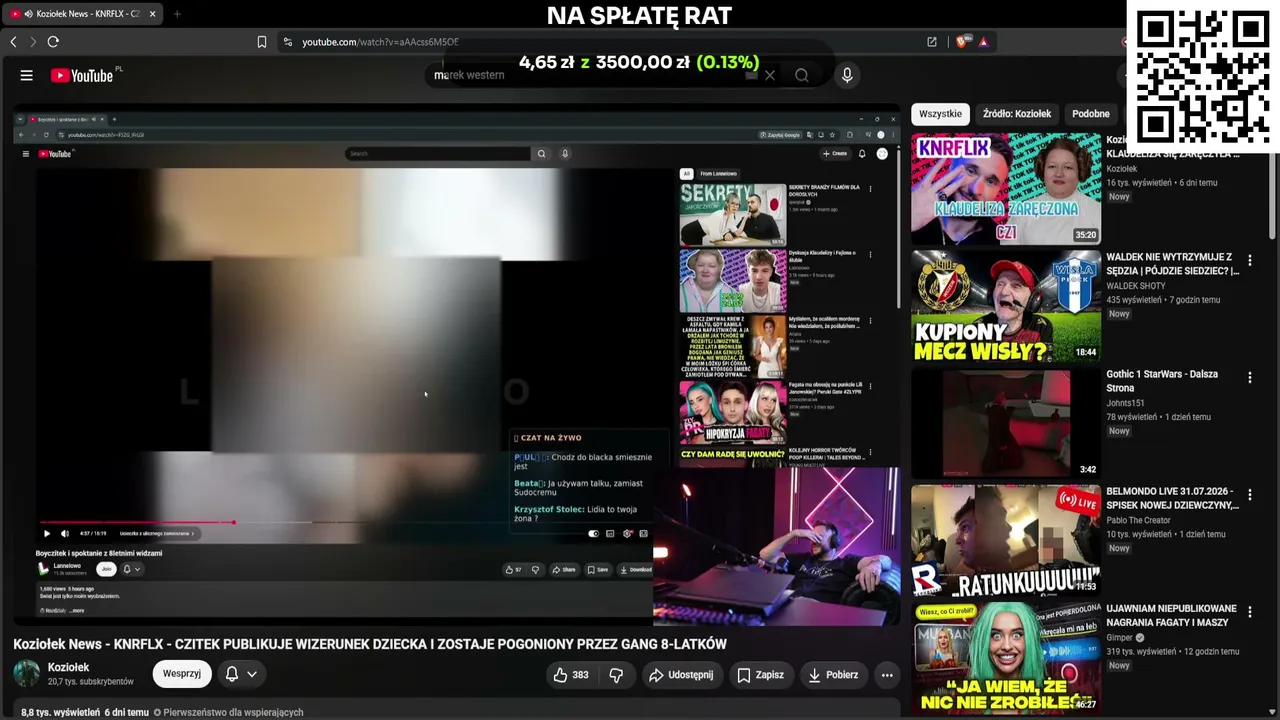The width and height of the screenshot is (1280, 720).
Task: Open the YouTube guide hamburger menu
Action: (x=27, y=75)
